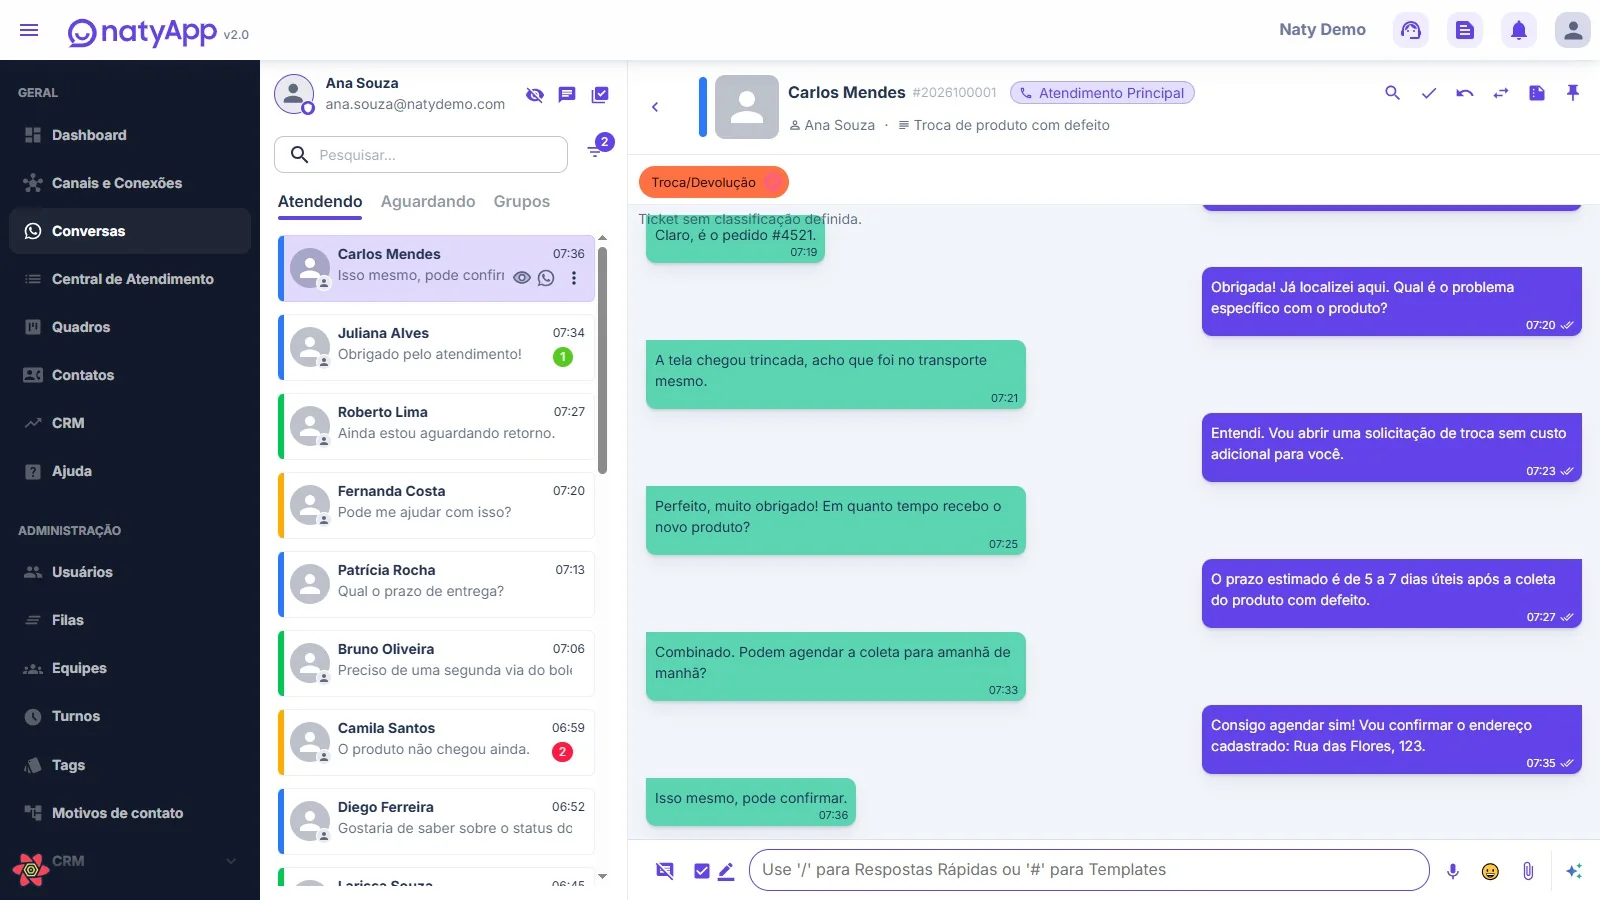
Task: Toggle the crossed-out message icon beside the input
Action: (665, 871)
